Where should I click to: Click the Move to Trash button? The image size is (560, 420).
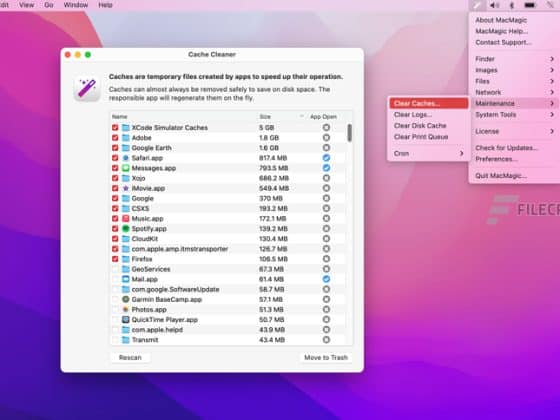(326, 358)
